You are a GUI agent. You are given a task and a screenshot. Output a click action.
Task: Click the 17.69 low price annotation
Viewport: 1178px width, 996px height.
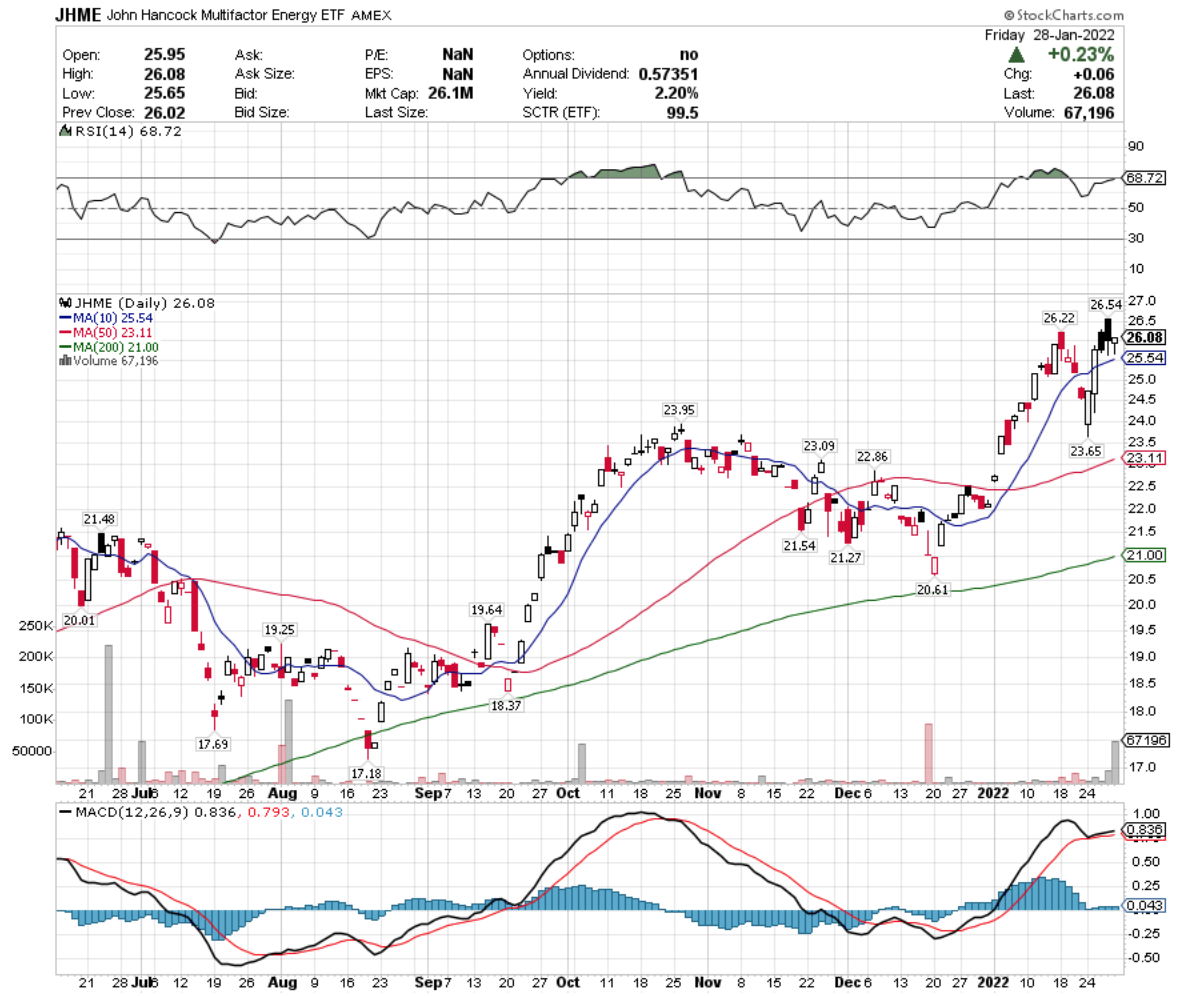tap(213, 744)
